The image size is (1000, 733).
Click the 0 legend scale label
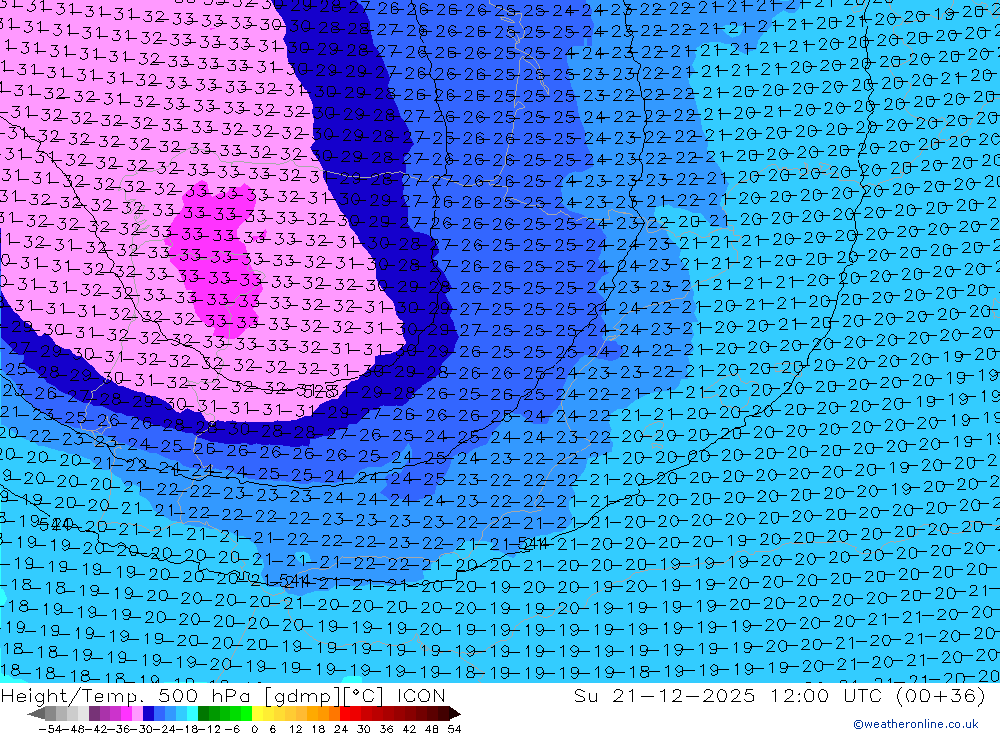(254, 729)
